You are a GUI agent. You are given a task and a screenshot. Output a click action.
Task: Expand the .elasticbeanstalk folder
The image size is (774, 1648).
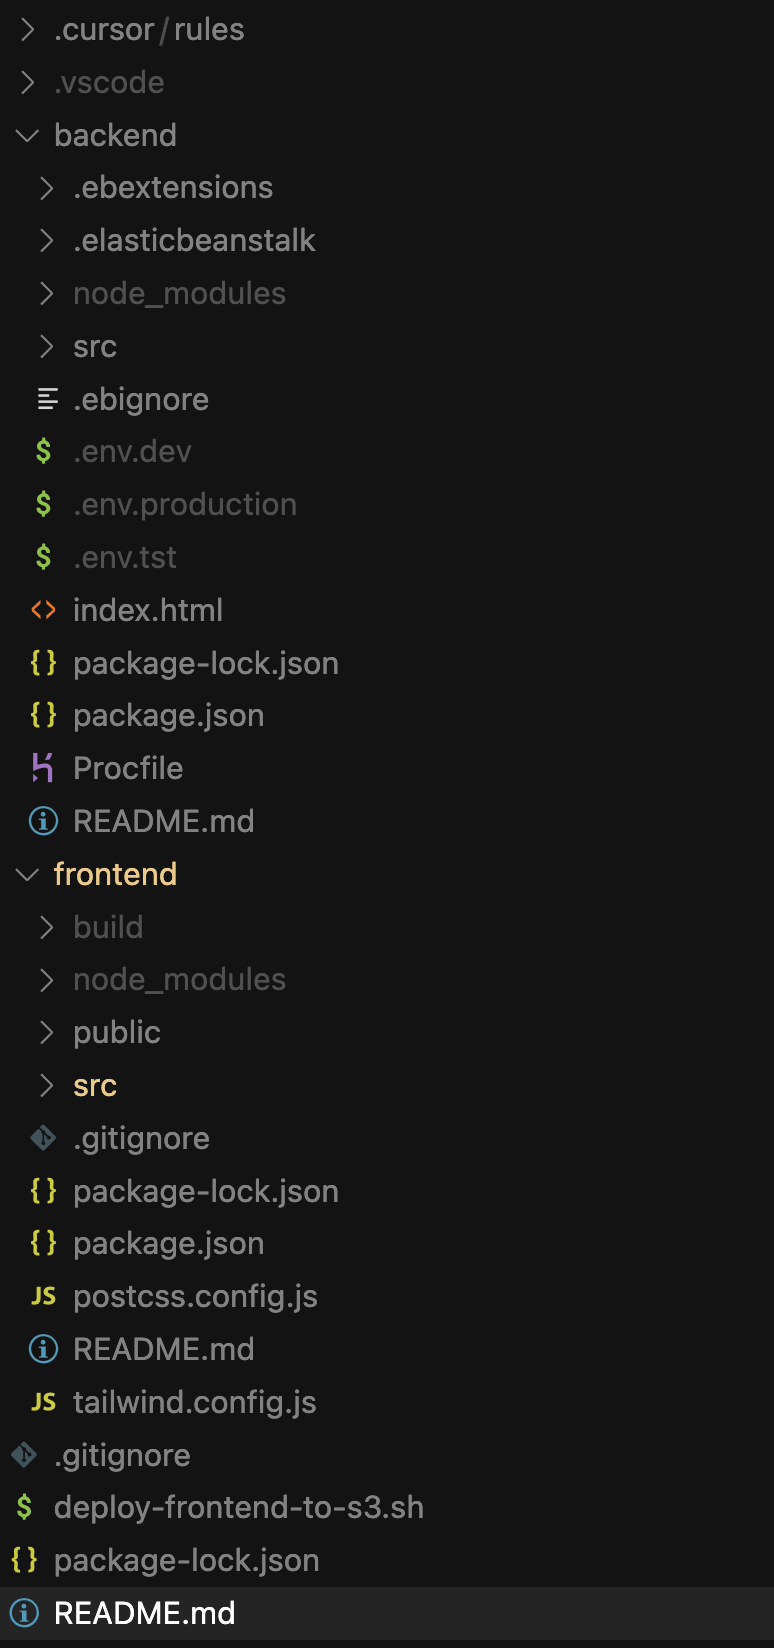tap(46, 240)
